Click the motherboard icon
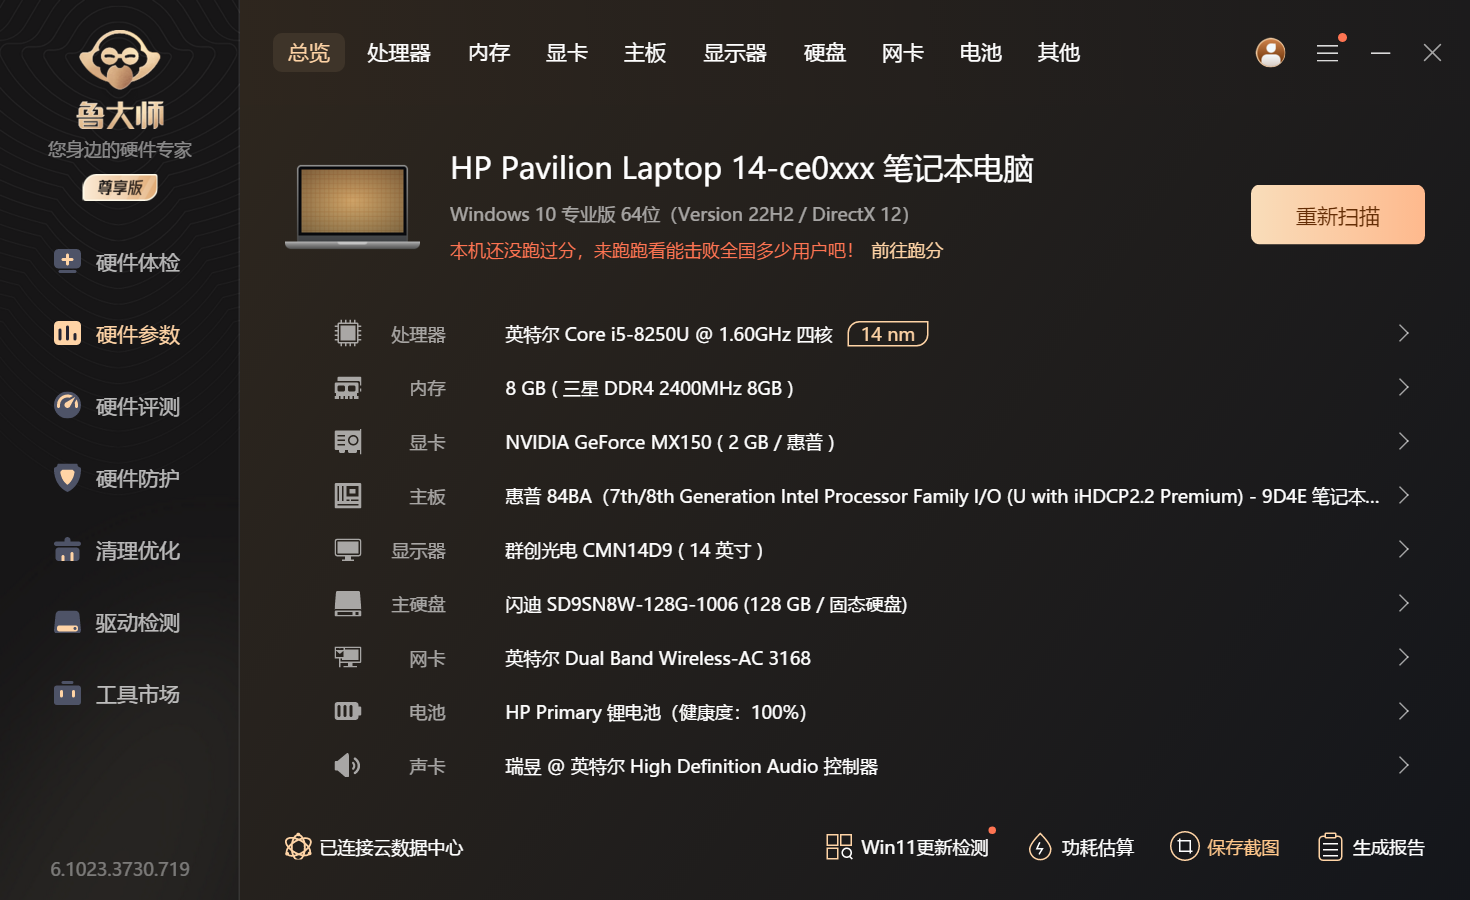The width and height of the screenshot is (1470, 900). click(x=348, y=495)
